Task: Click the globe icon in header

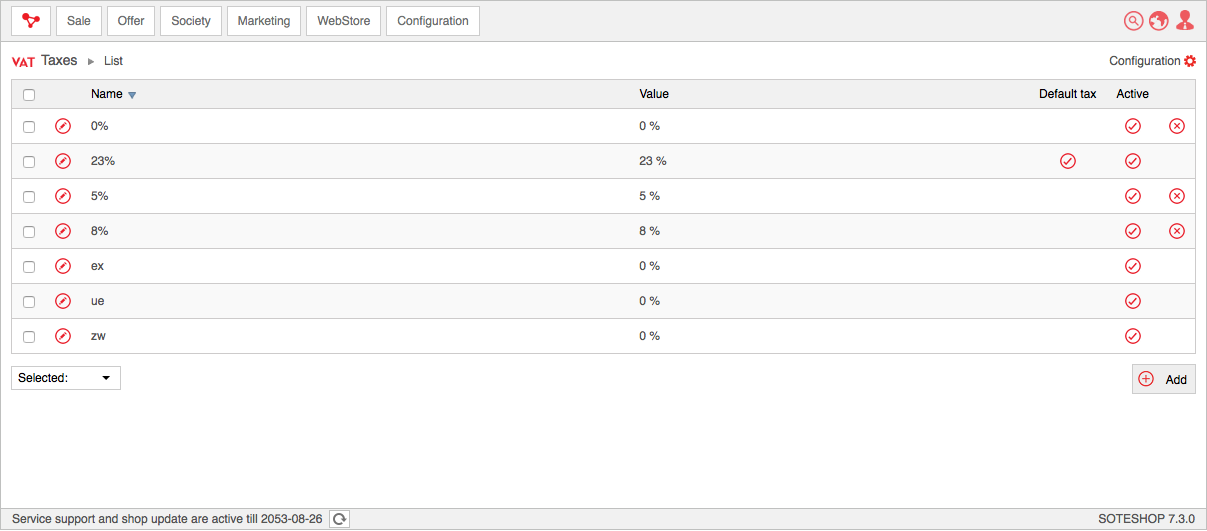Action: (x=1159, y=21)
